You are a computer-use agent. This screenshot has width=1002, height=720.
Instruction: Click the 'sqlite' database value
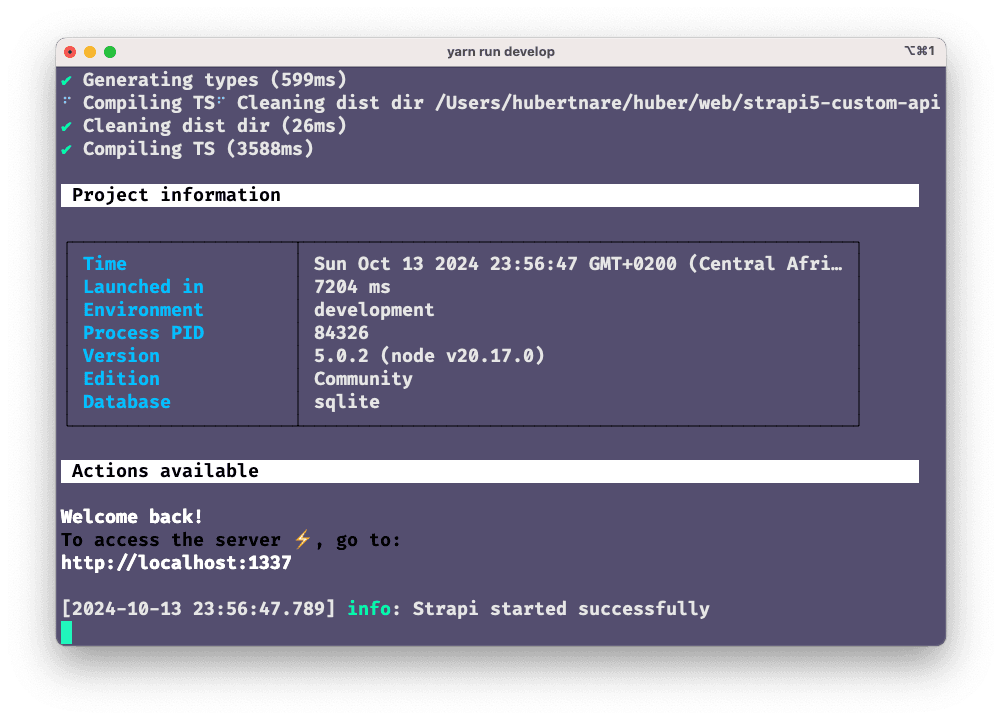point(346,402)
